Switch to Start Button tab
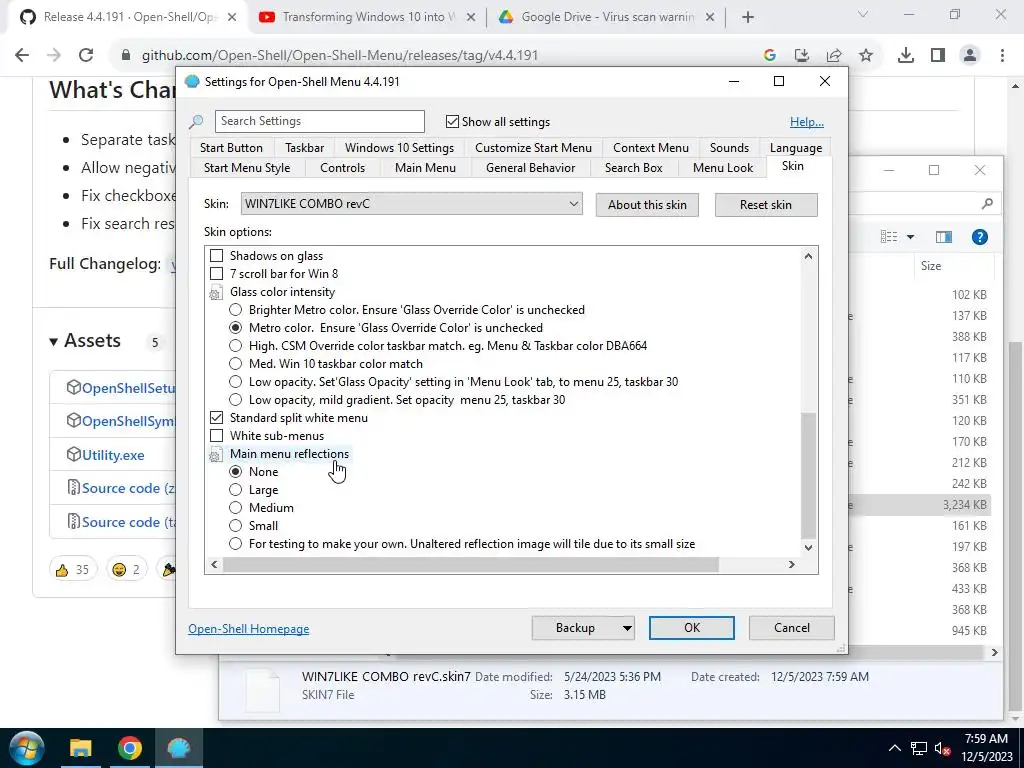The height and width of the screenshot is (768, 1024). click(231, 148)
